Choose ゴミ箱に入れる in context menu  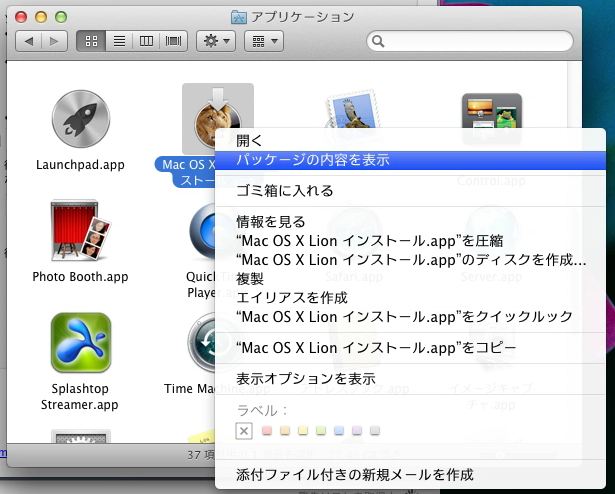[410, 191]
